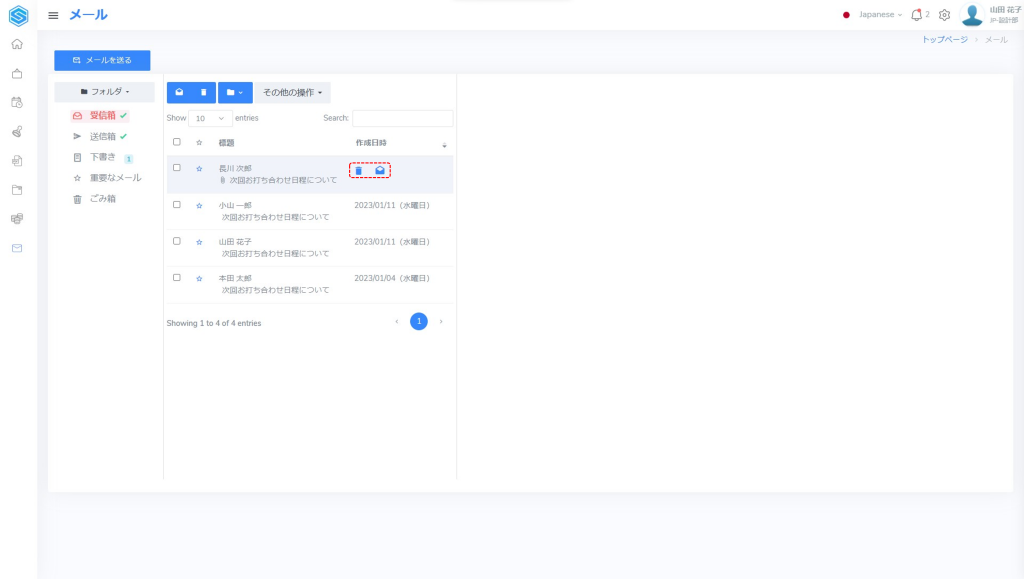
Task: Open the 送信箱 folder
Action: [x=102, y=136]
